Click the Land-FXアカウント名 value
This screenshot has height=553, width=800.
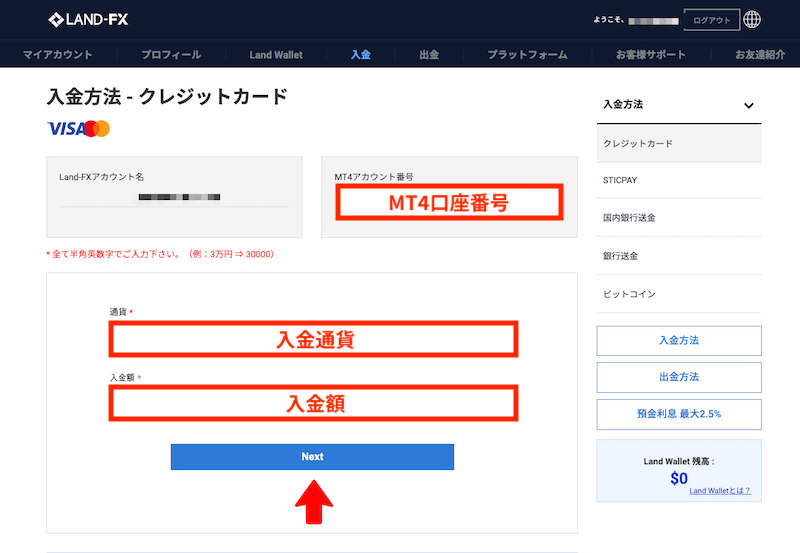click(179, 197)
